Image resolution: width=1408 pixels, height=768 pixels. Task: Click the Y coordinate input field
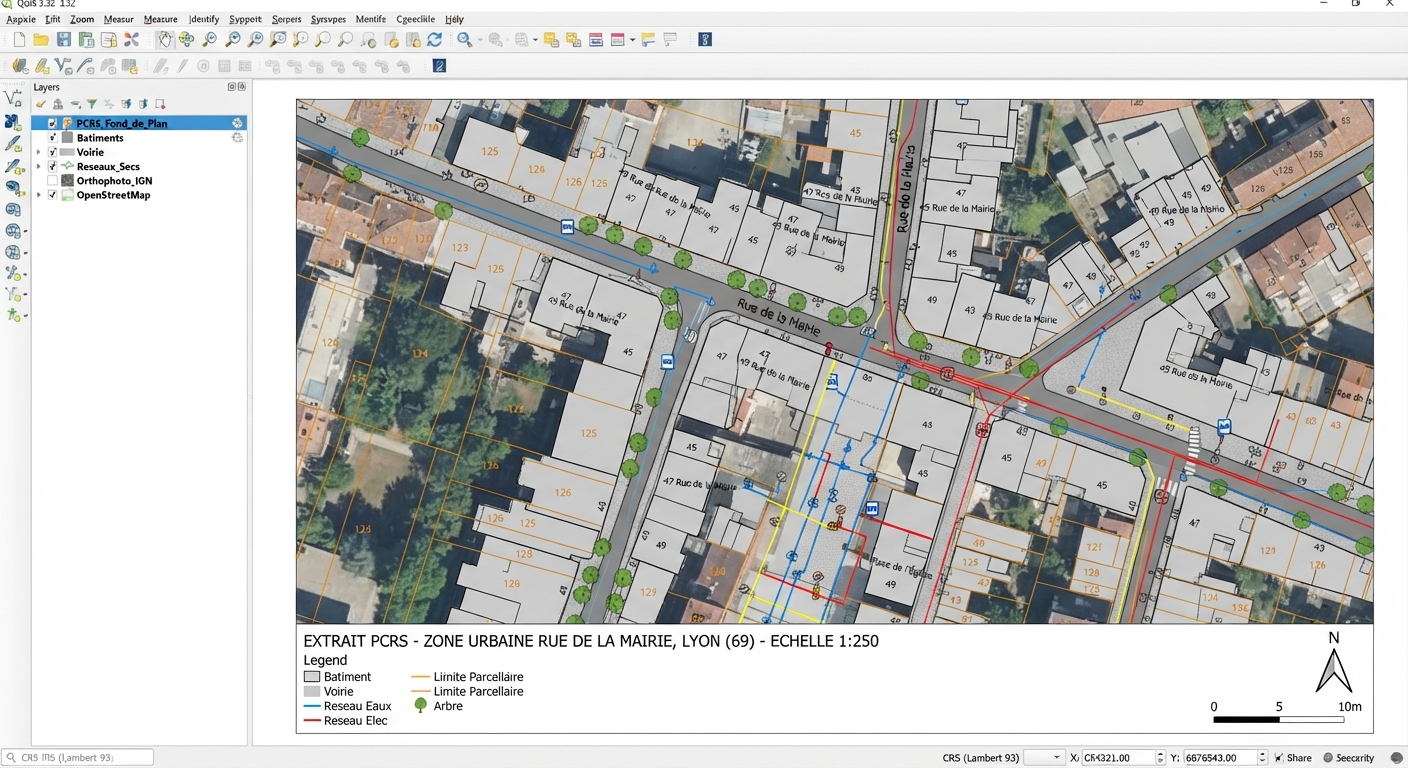(1220, 758)
